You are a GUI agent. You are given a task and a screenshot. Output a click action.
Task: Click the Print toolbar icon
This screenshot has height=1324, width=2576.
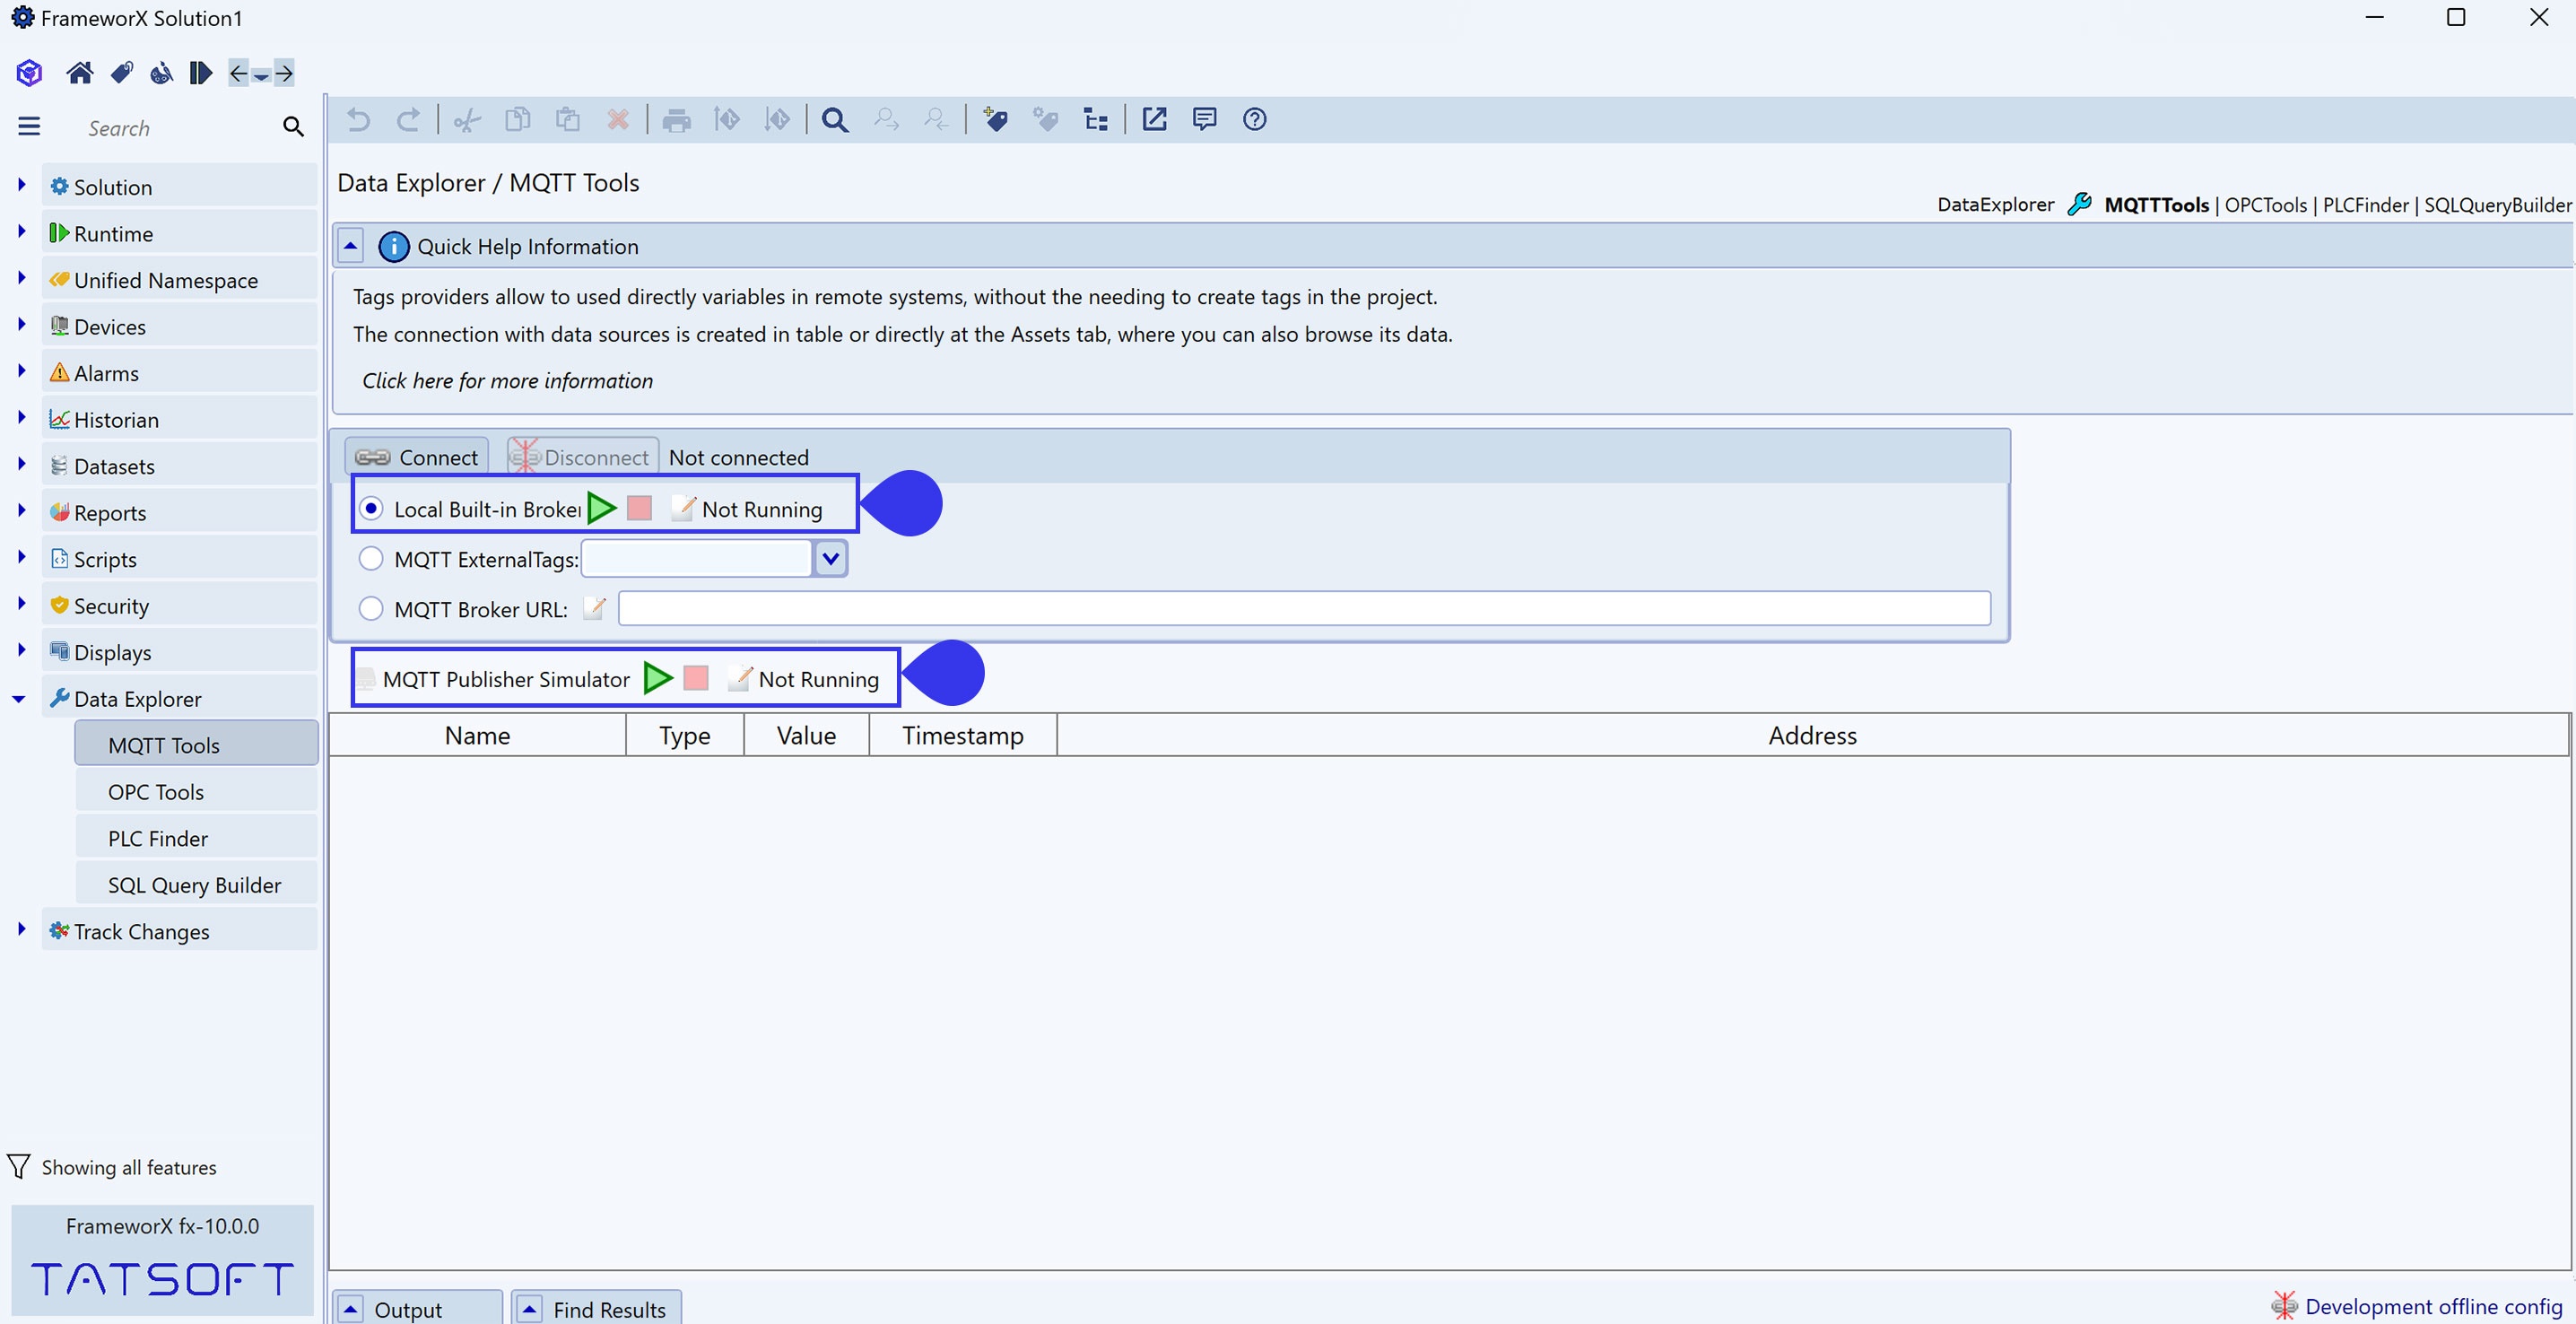pyautogui.click(x=677, y=120)
